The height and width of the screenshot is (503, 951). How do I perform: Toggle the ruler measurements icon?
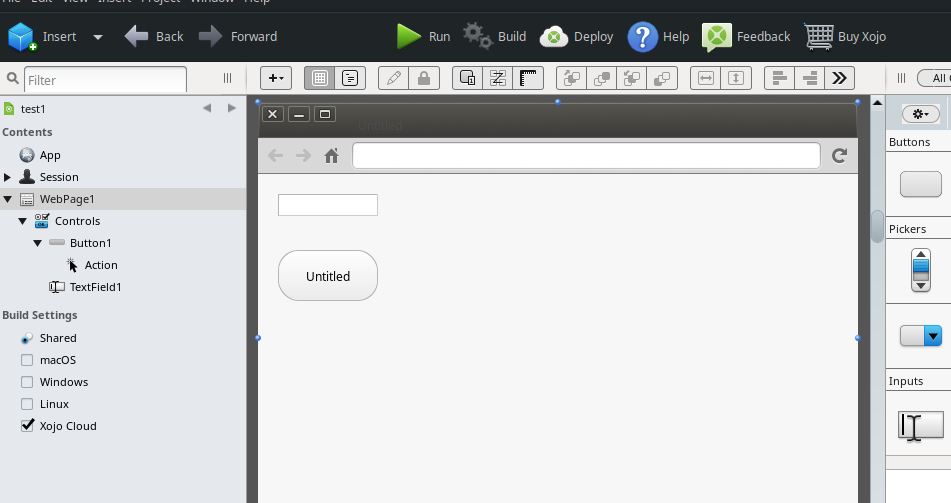click(528, 78)
